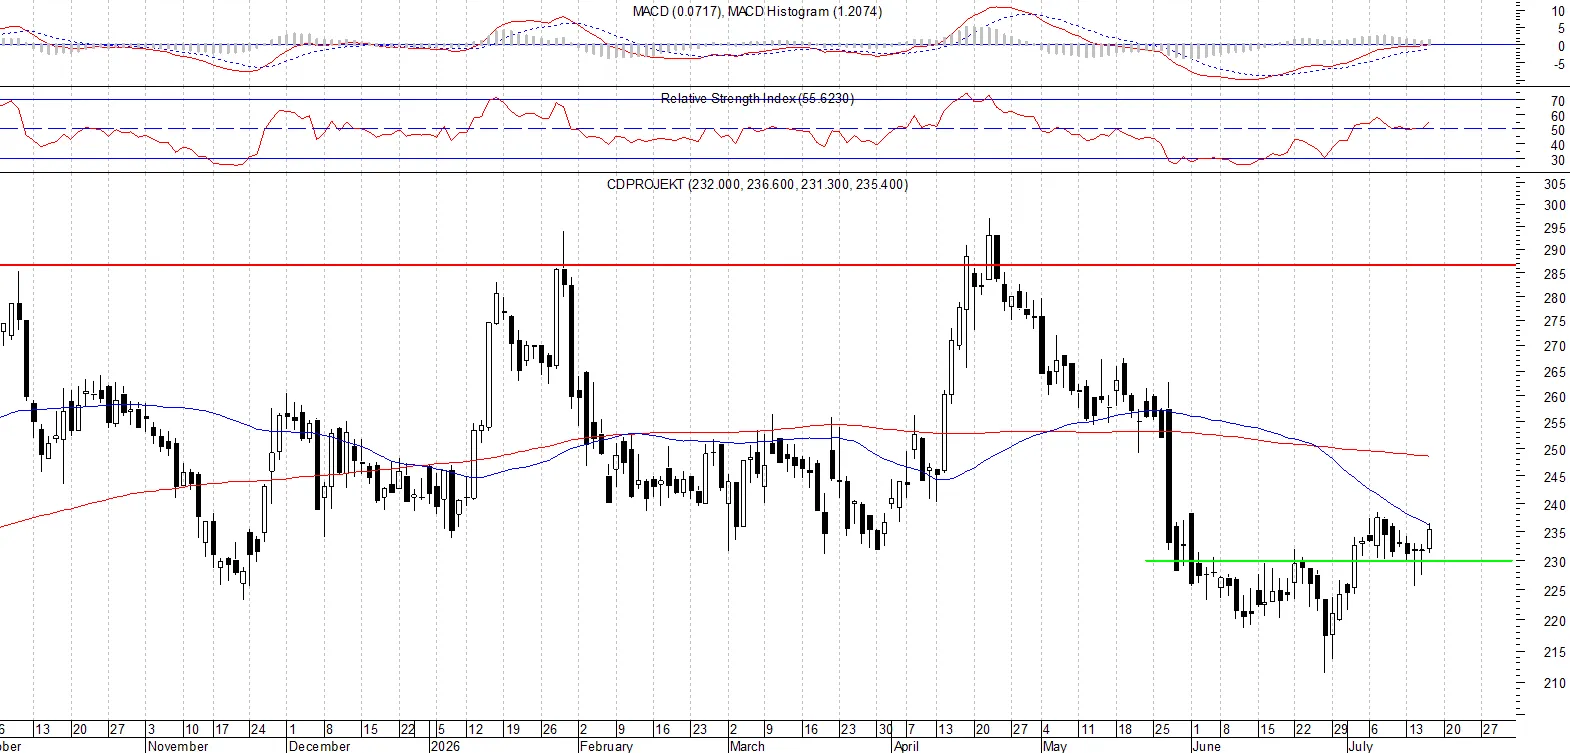This screenshot has width=1570, height=753.
Task: Click the -5 value on the MACD axis
Action: [x=1558, y=65]
